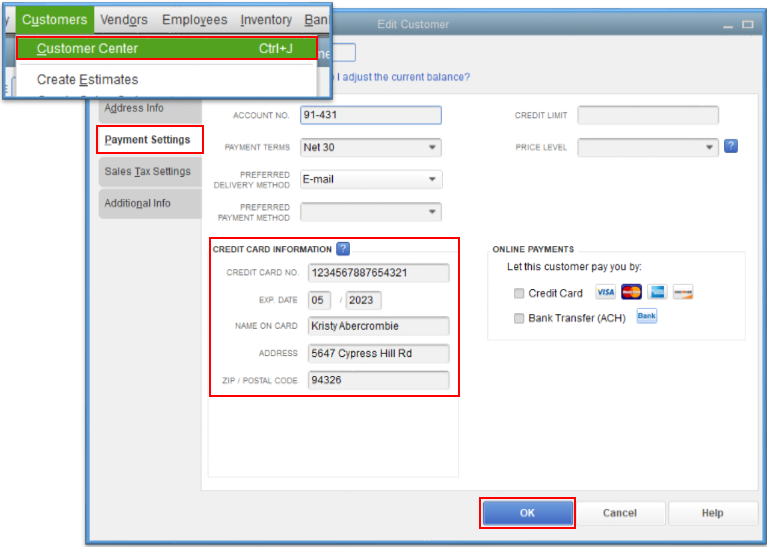Image resolution: width=767 pixels, height=547 pixels.
Task: Open the Inventory menu
Action: pos(266,20)
